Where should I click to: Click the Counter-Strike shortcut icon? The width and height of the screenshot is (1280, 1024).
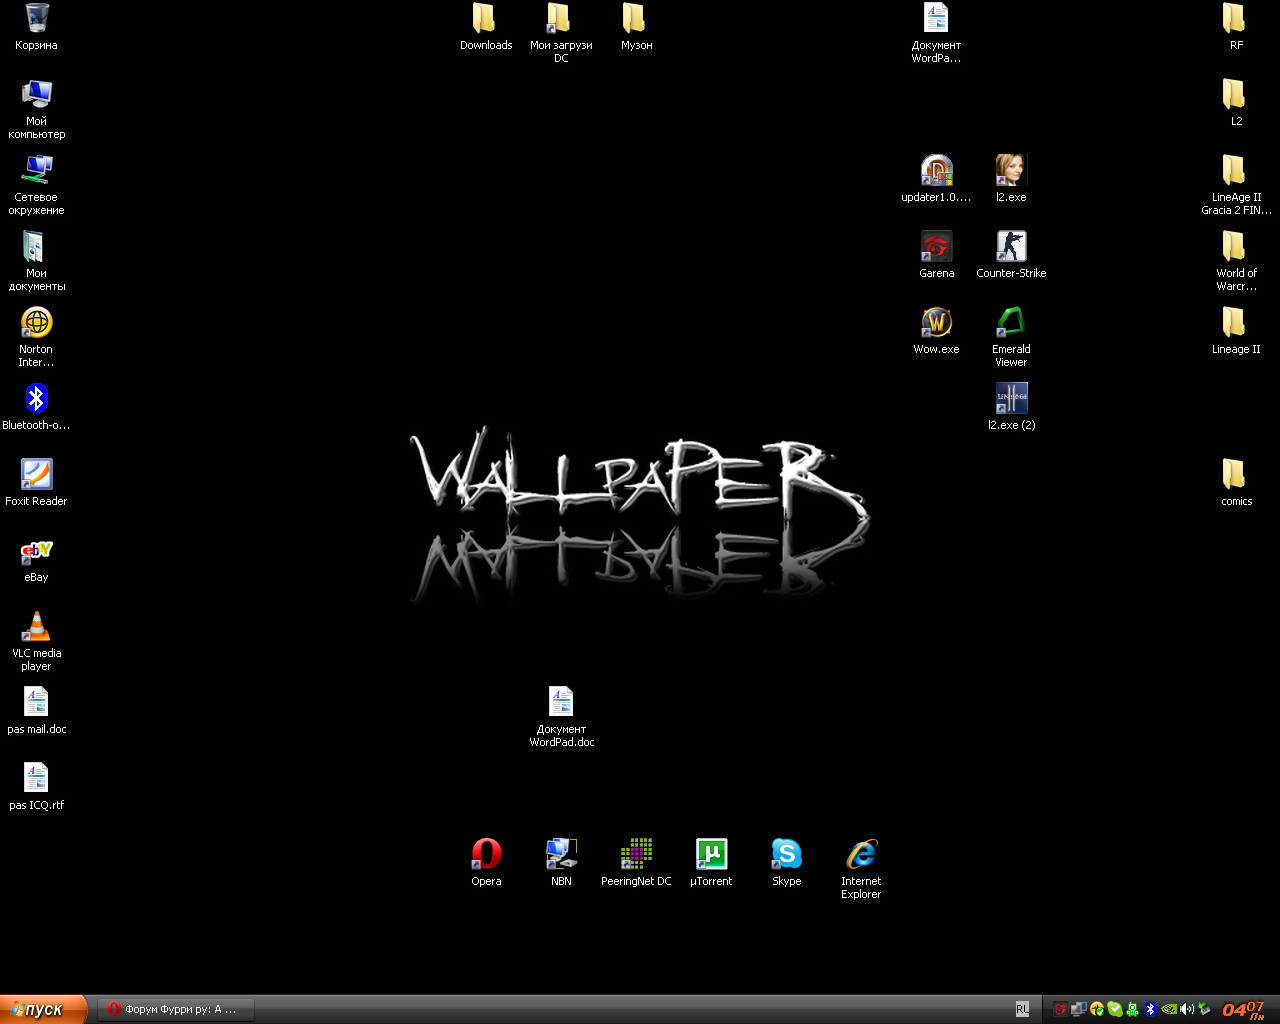click(1011, 247)
